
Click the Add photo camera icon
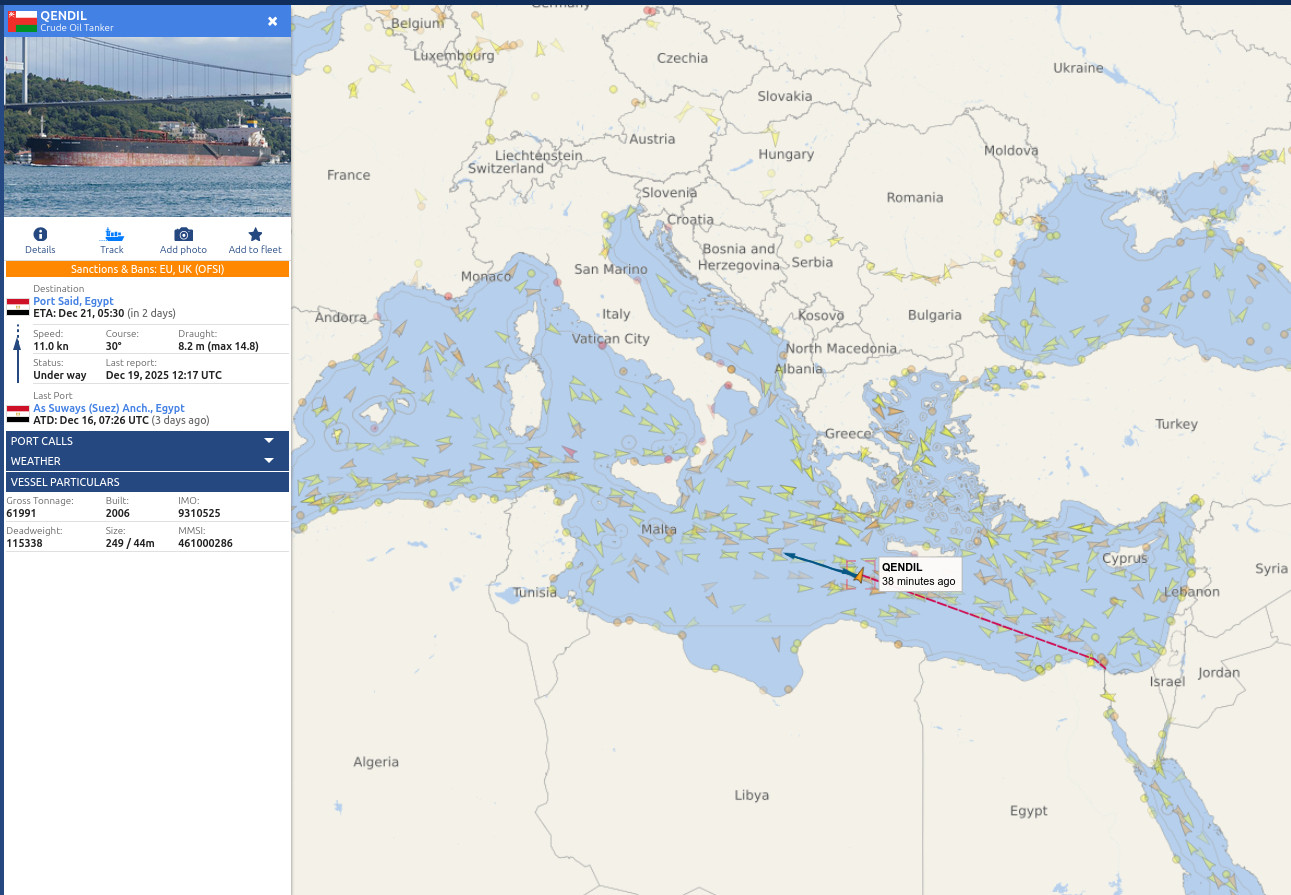click(x=183, y=234)
